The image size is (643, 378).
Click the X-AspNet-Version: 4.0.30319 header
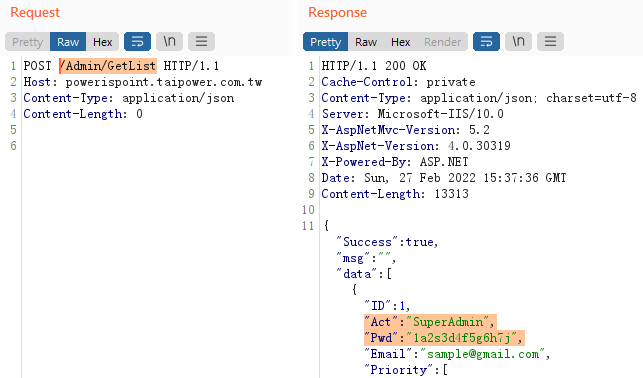coord(416,146)
